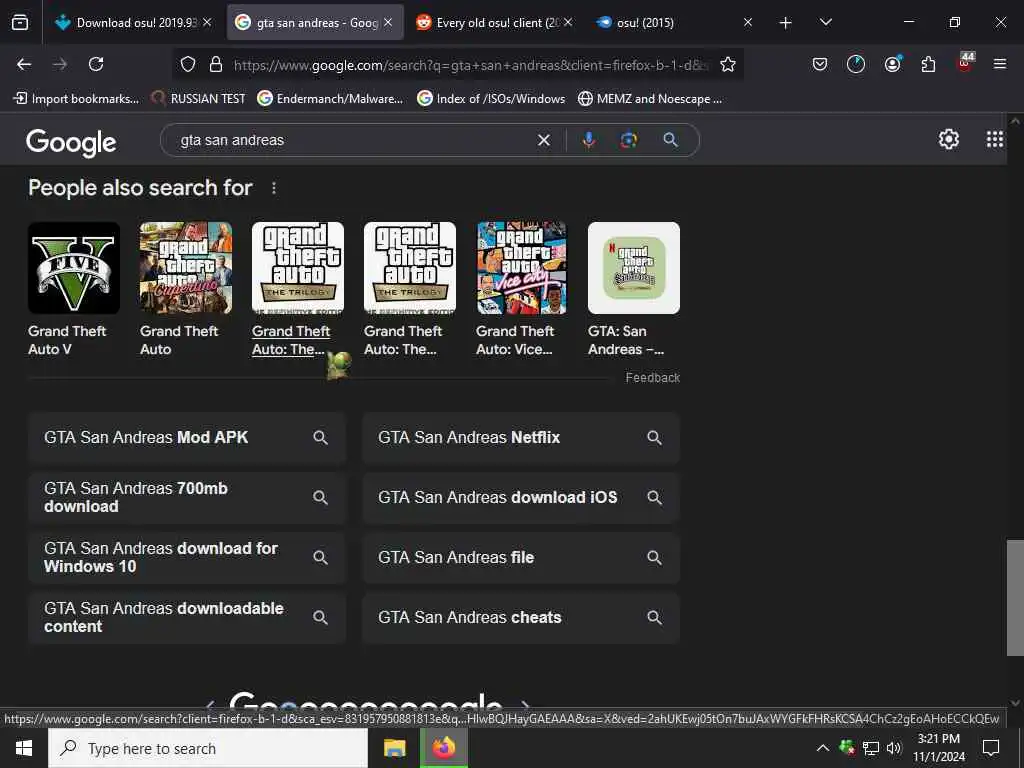This screenshot has width=1024, height=768.
Task: Open the Grand Theft Auto: Vice City thumbnail
Action: pos(522,268)
